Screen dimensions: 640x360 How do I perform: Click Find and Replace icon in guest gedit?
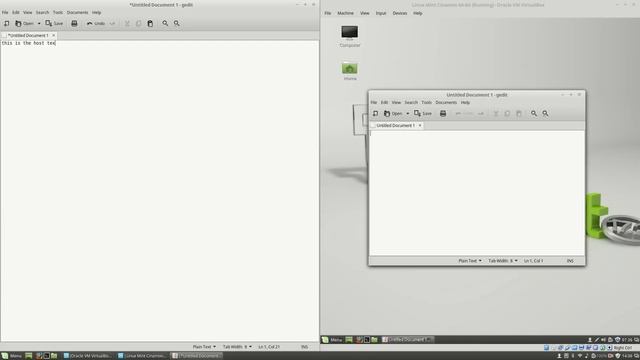pos(545,113)
